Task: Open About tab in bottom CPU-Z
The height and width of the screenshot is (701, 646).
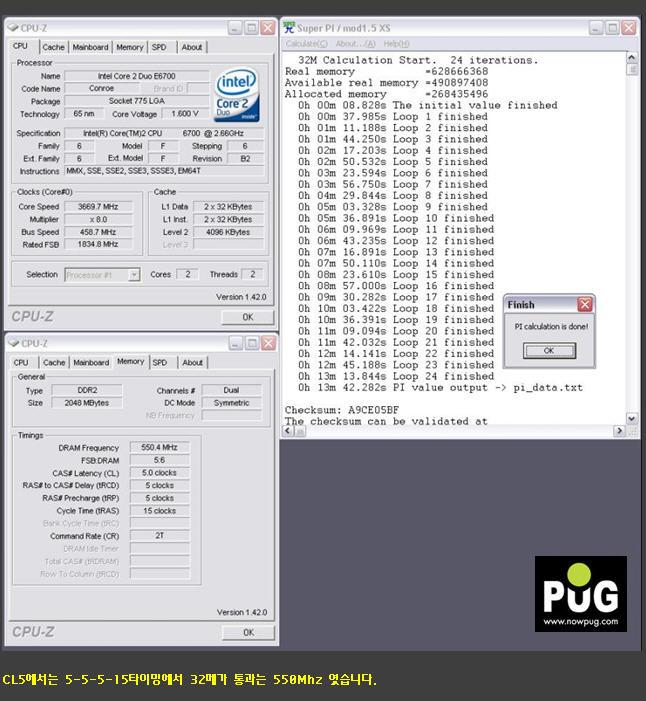Action: pos(193,363)
